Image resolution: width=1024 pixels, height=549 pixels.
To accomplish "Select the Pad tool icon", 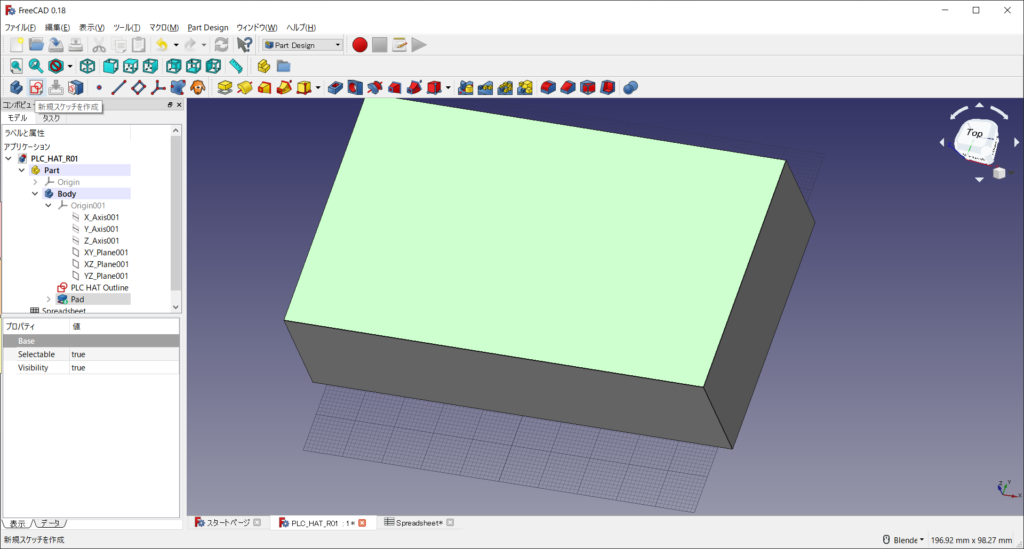I will 225,88.
